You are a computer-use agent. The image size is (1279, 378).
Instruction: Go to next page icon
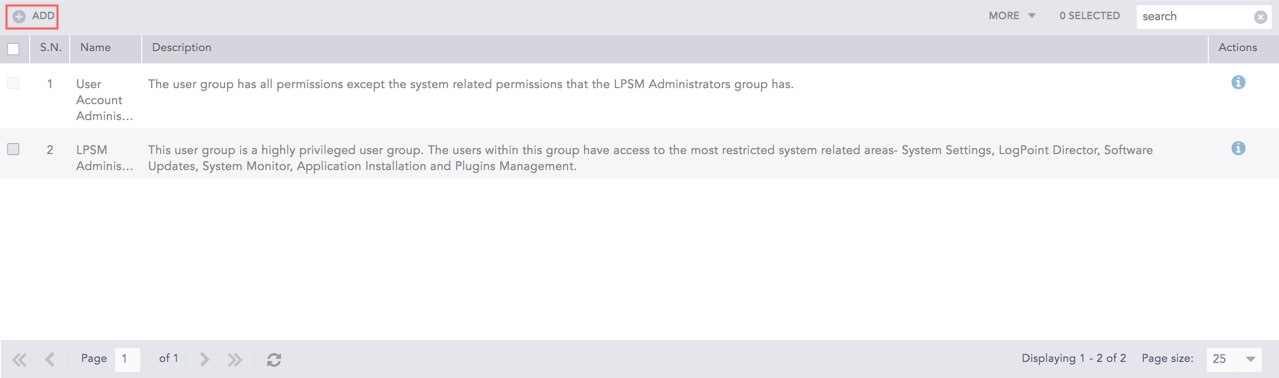coord(204,359)
